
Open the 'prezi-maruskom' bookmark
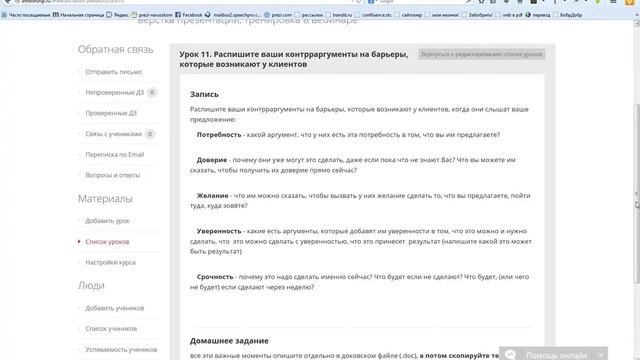tap(152, 15)
